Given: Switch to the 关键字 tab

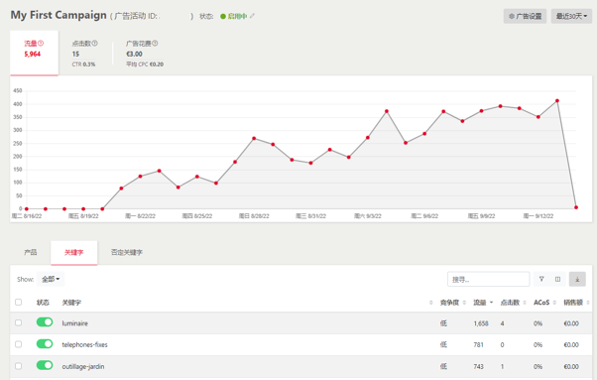Looking at the screenshot, I should click(74, 252).
